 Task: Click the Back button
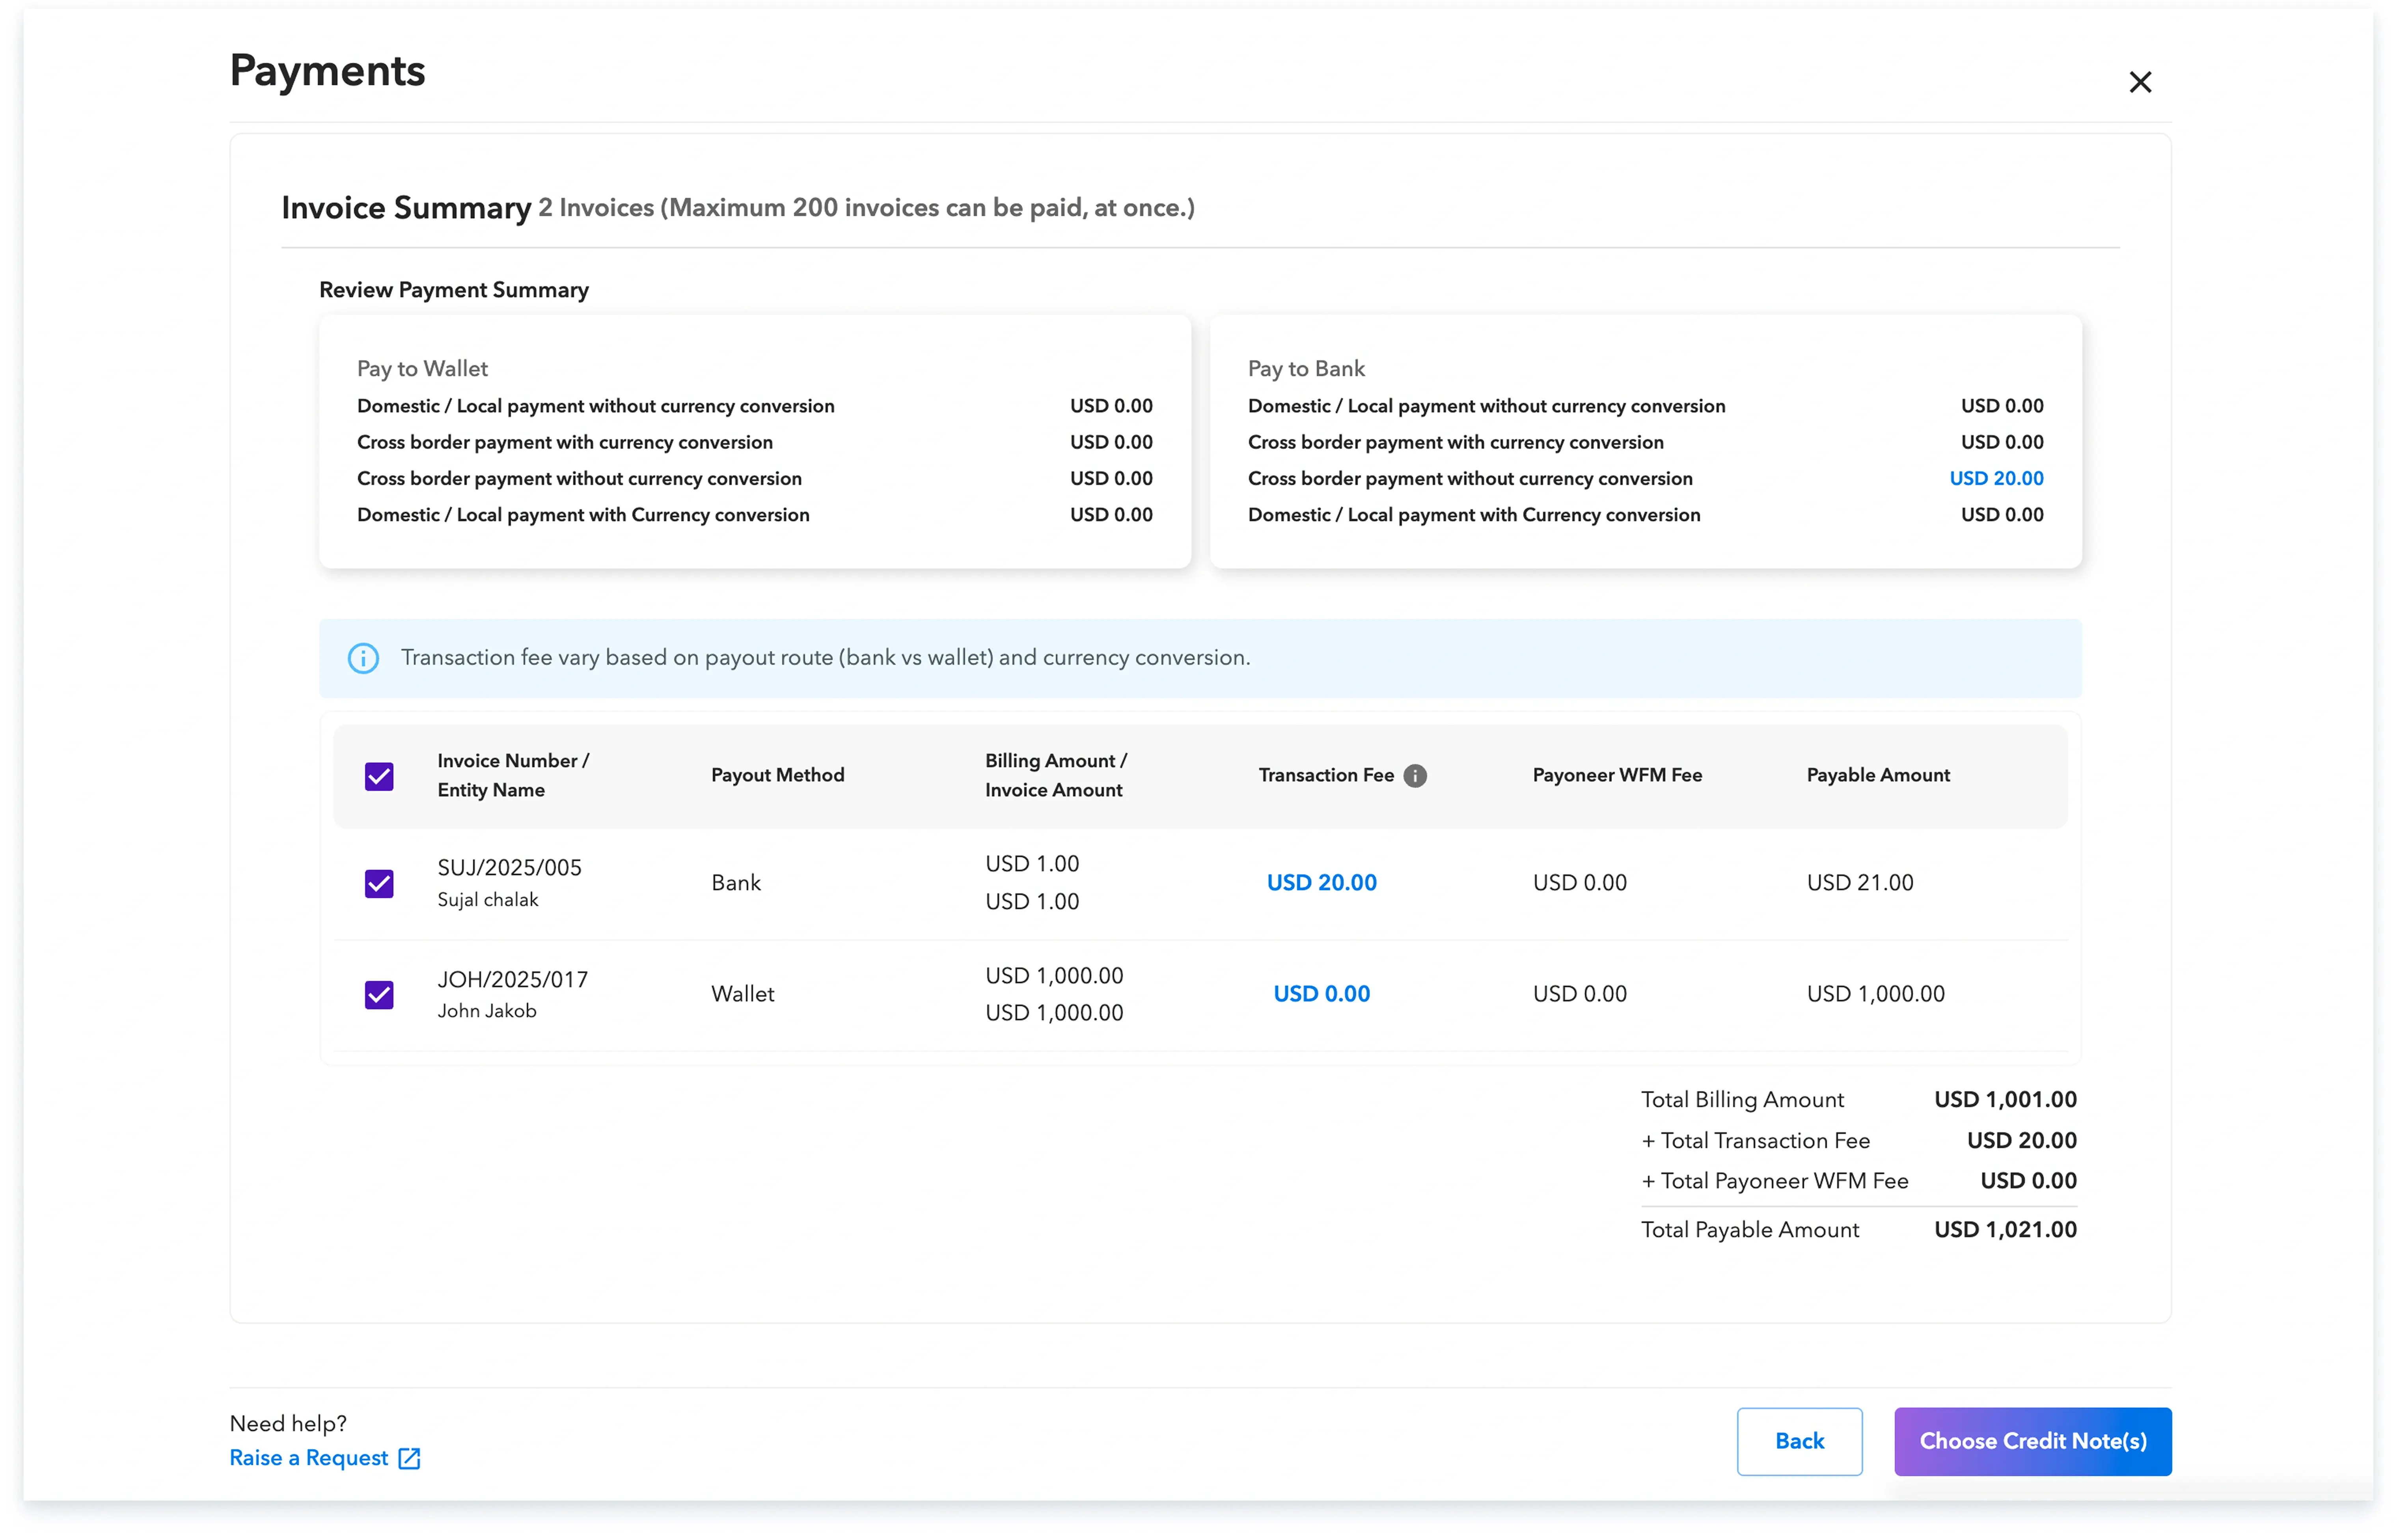[x=1798, y=1441]
